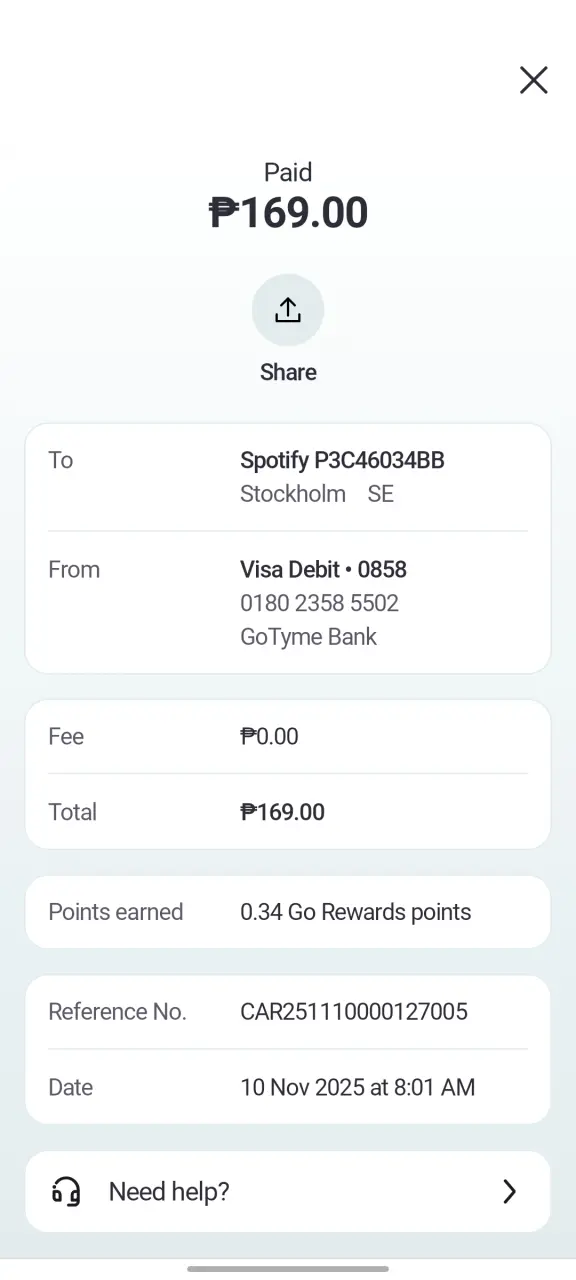The width and height of the screenshot is (576, 1280).
Task: Tap the 10 Nov 2025 date value
Action: tap(357, 1087)
